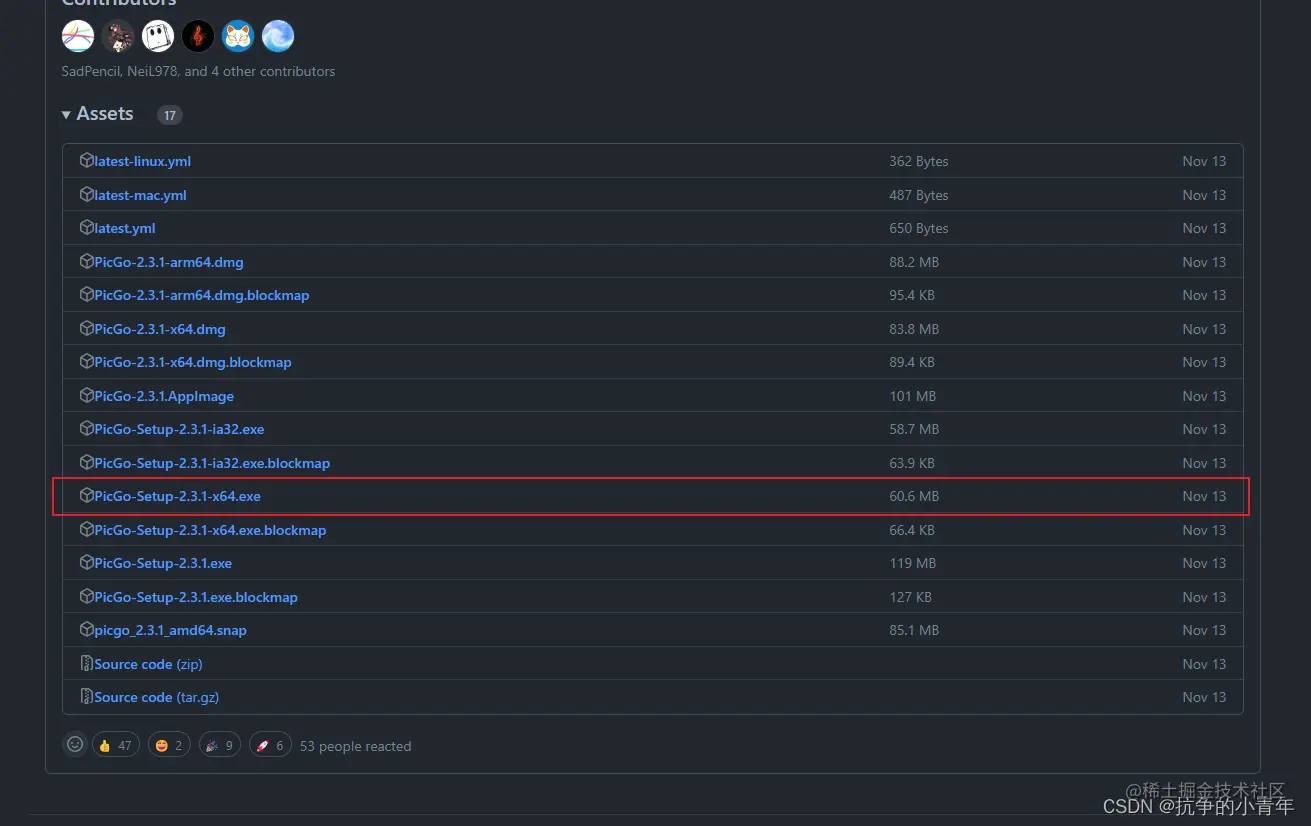Download PicGo-2.3.1.AppImage
The height and width of the screenshot is (826, 1311).
tap(164, 396)
